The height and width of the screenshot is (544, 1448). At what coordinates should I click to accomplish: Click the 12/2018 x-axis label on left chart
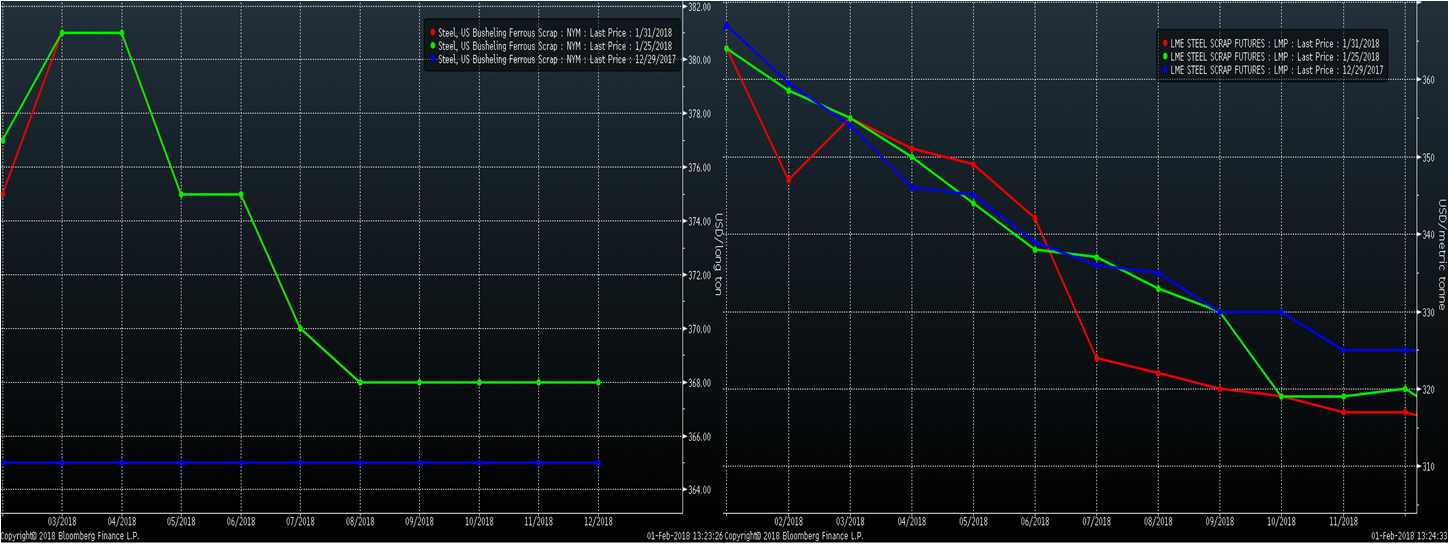coord(598,522)
